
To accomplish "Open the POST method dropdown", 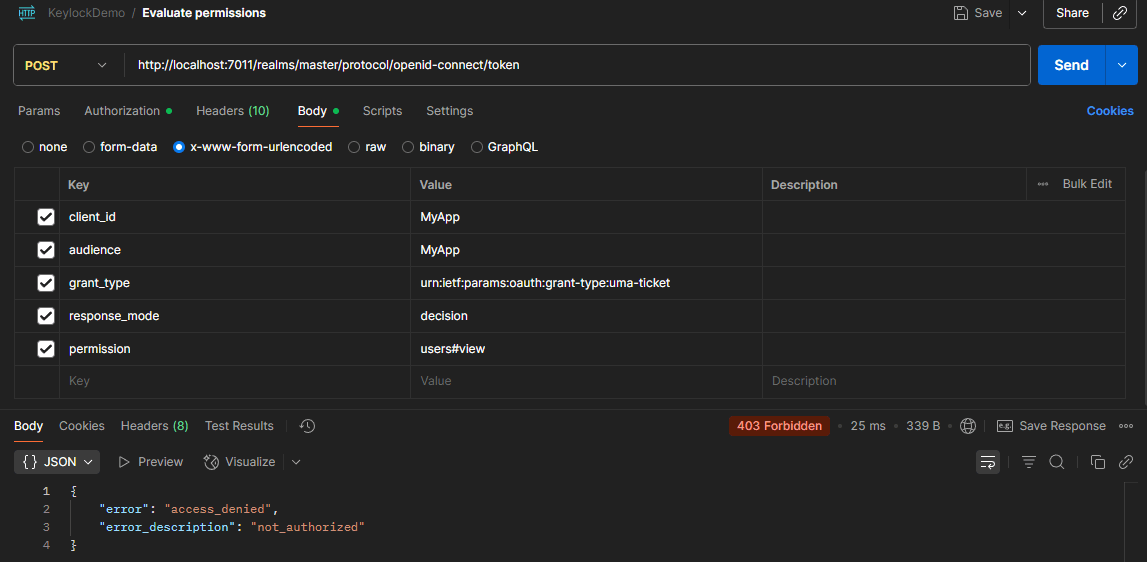I will tap(66, 65).
